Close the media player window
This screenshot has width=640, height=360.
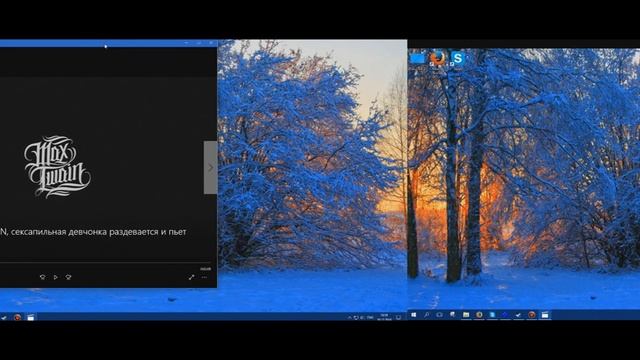click(211, 43)
